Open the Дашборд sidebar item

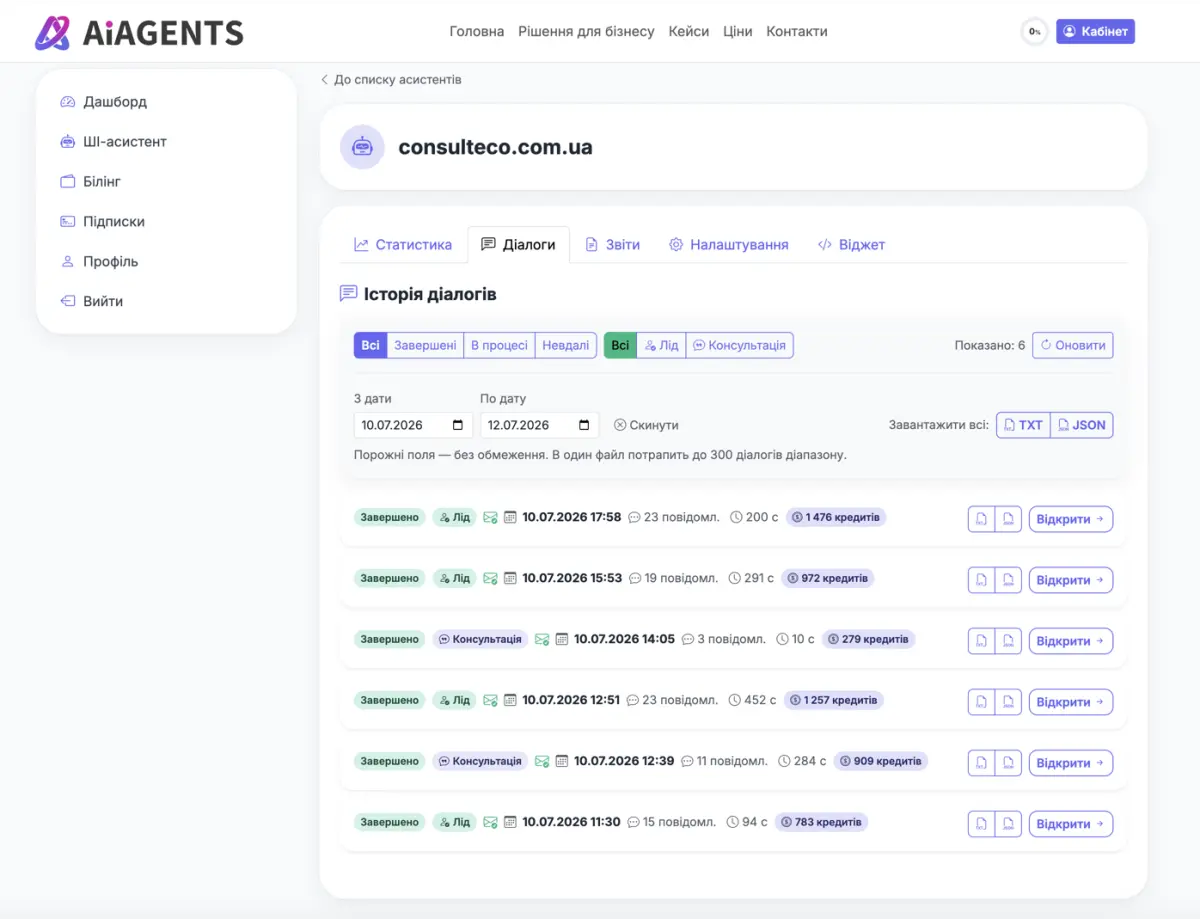[103, 102]
